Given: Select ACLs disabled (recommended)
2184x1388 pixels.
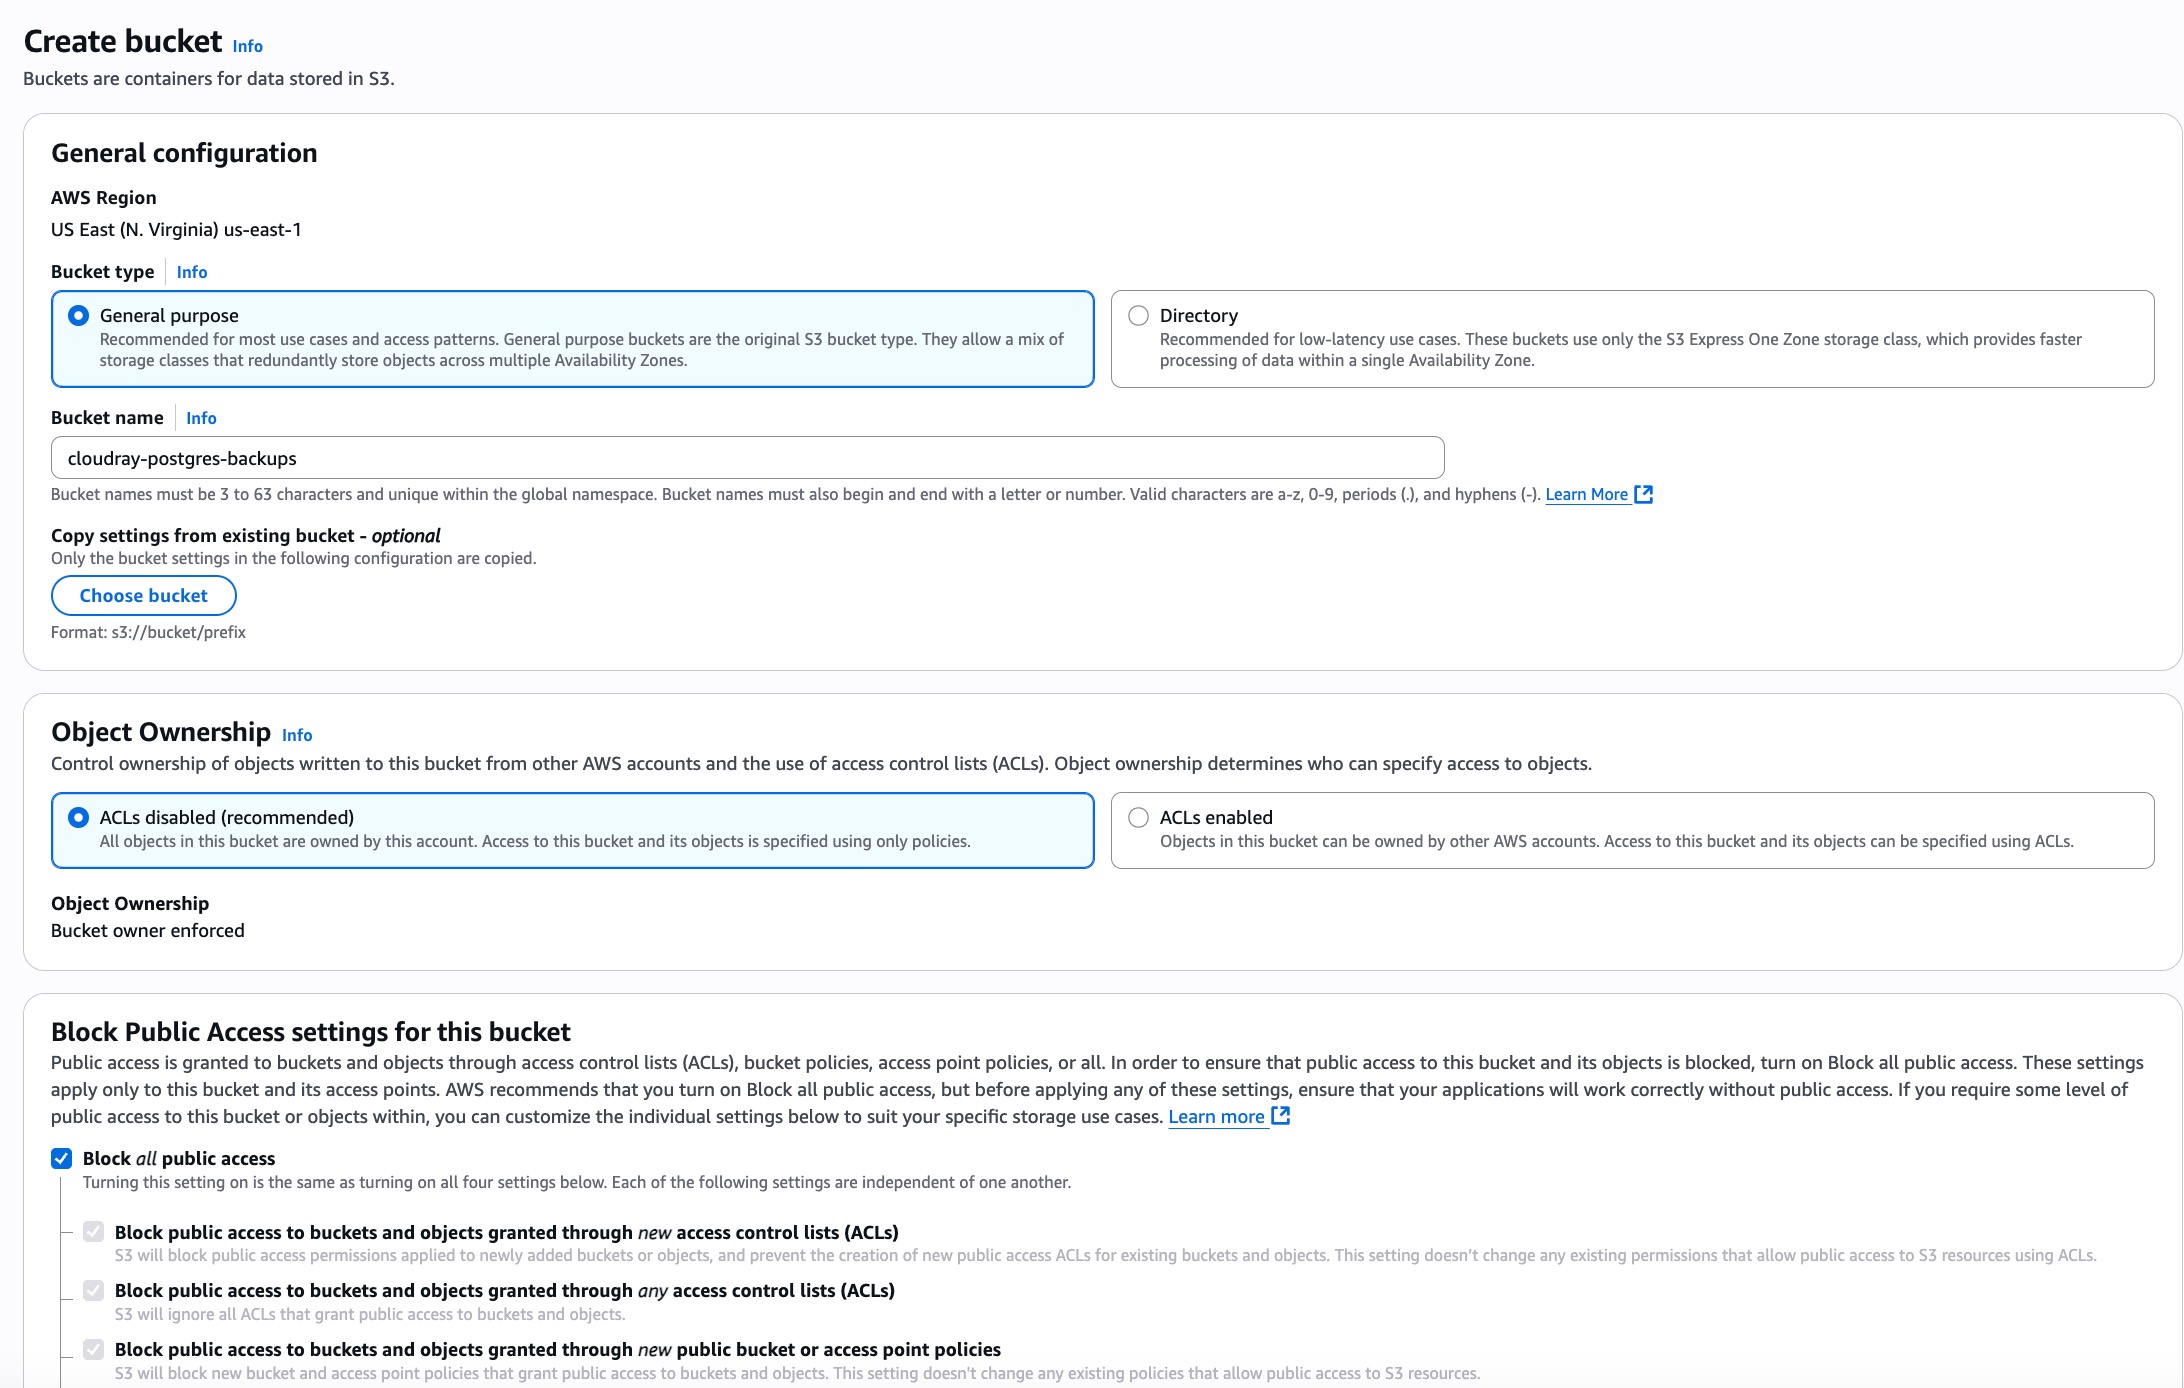Looking at the screenshot, I should (x=76, y=817).
